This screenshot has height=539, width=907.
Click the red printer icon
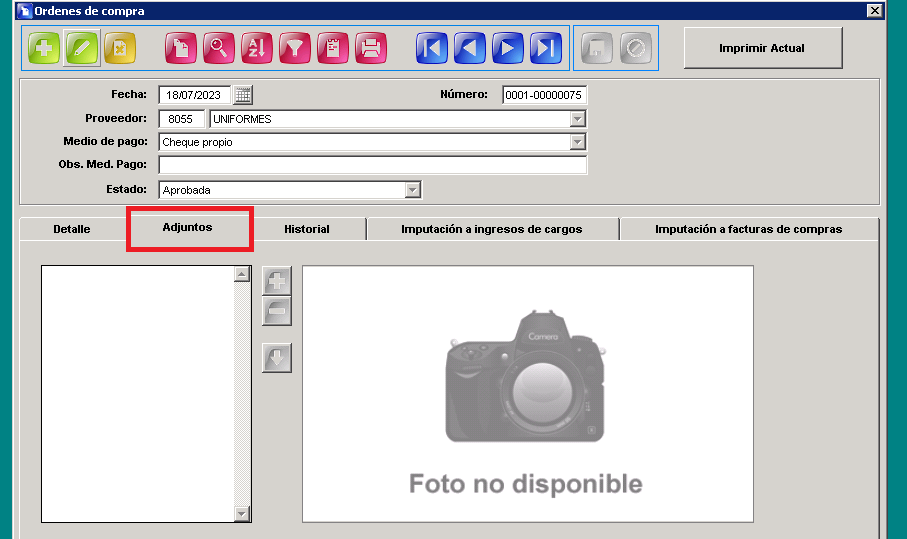coord(371,48)
